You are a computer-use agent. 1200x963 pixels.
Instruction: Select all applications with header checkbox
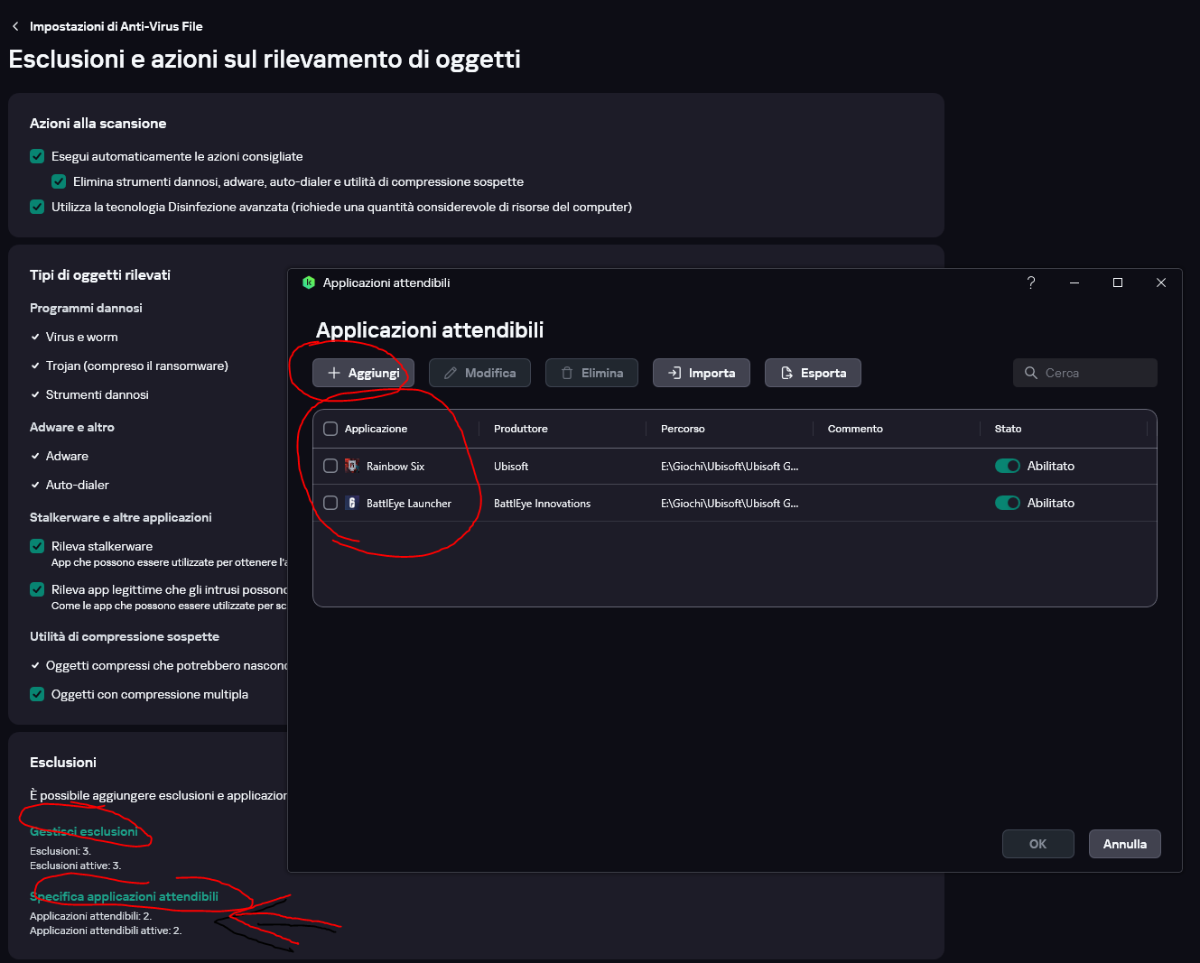click(x=331, y=429)
